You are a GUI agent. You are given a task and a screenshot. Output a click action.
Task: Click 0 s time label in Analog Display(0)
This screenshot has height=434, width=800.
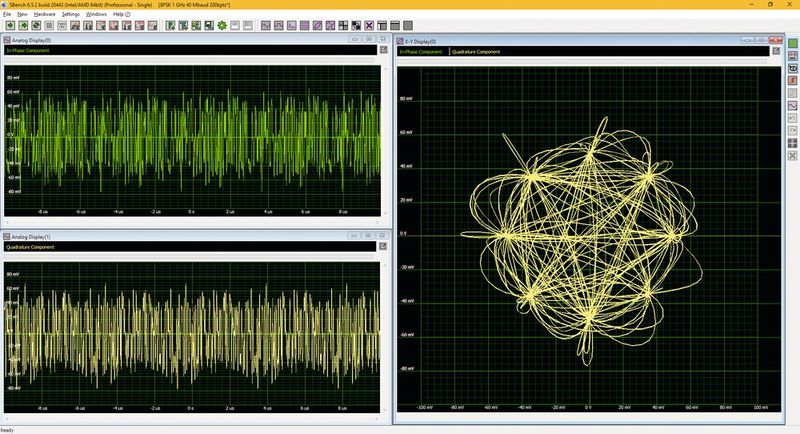click(191, 211)
